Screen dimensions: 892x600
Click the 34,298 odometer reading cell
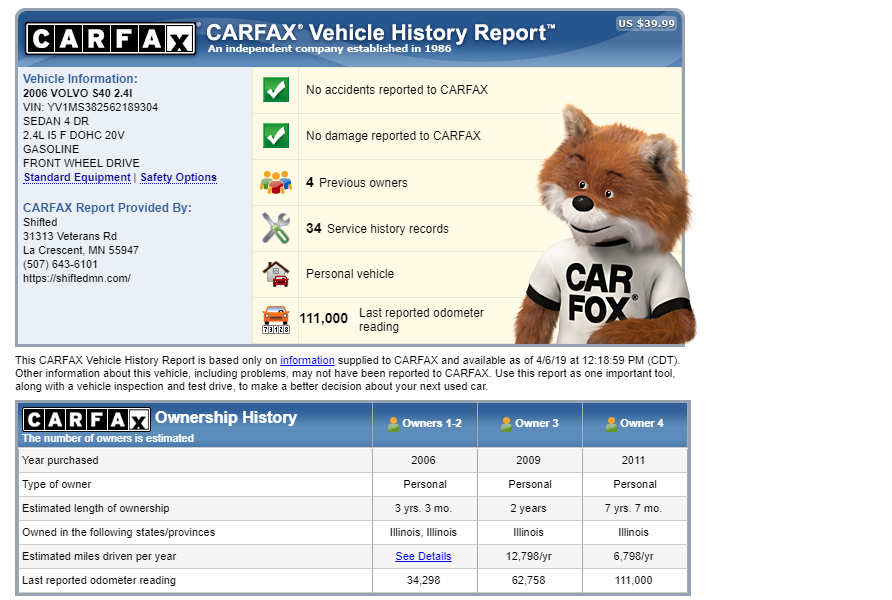click(x=423, y=580)
